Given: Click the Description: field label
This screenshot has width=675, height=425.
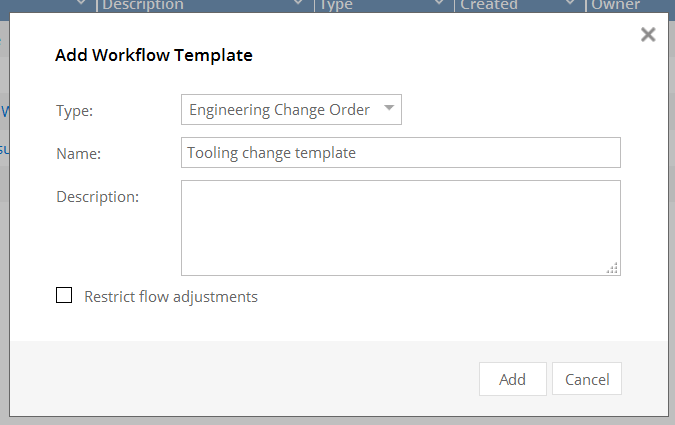Looking at the screenshot, I should click(97, 196).
